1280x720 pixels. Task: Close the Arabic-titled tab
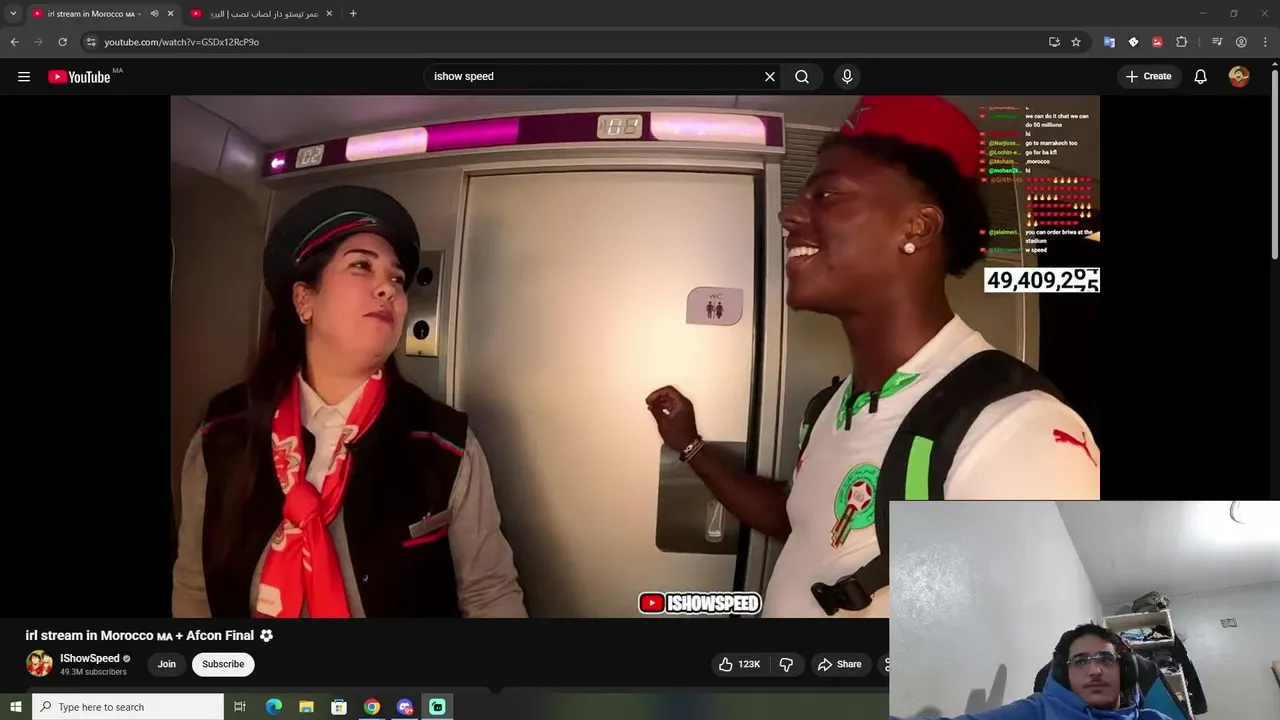coord(329,14)
